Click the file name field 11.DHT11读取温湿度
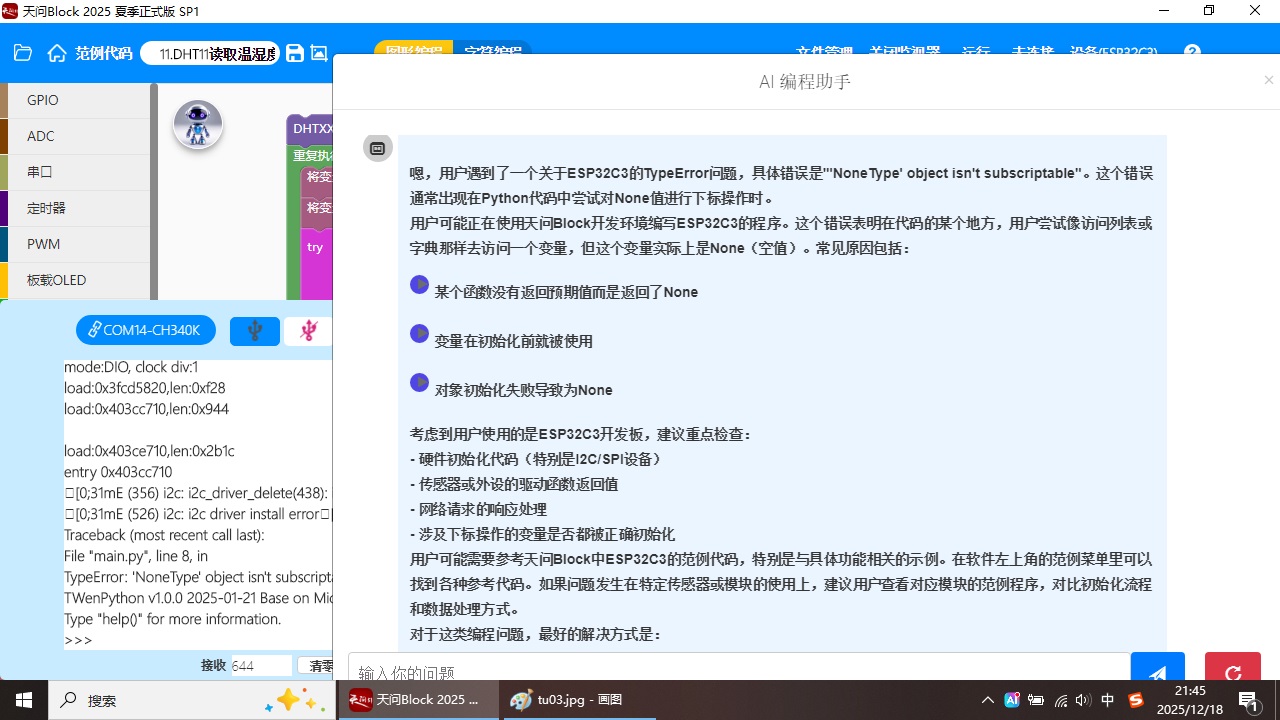Viewport: 1280px width, 720px height. (x=210, y=53)
